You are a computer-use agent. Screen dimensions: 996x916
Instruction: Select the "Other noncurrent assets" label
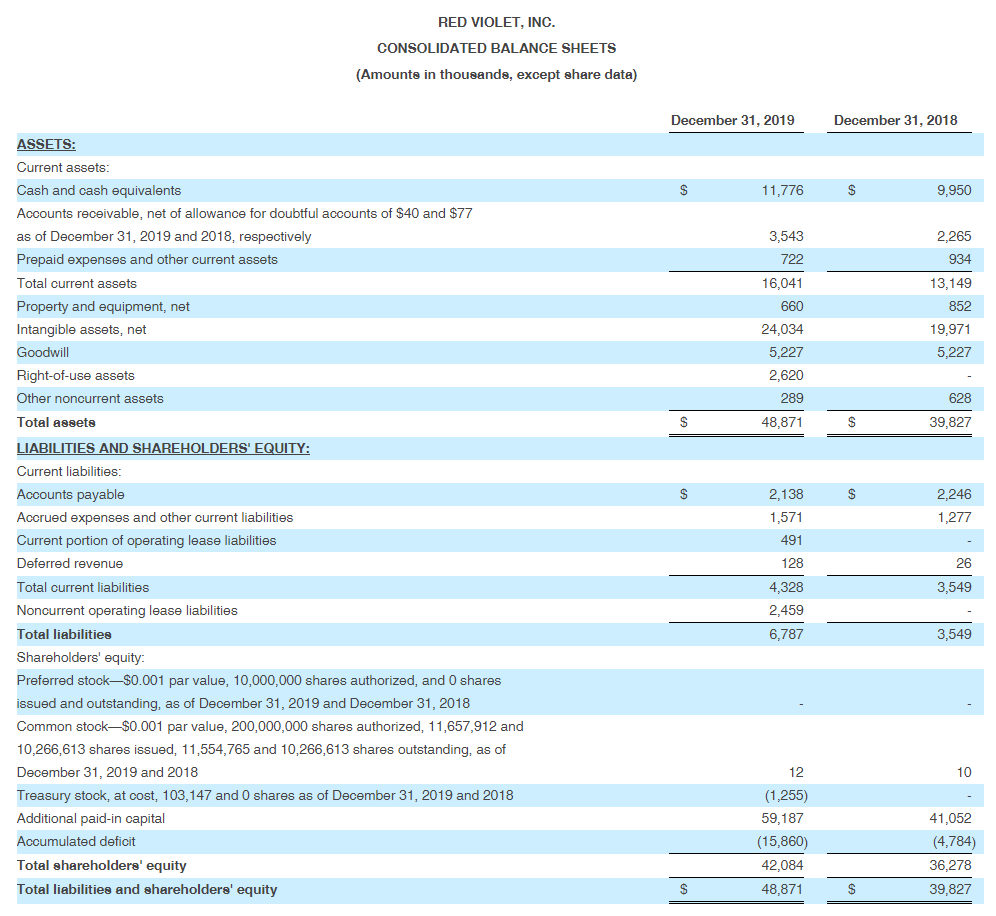coord(90,398)
